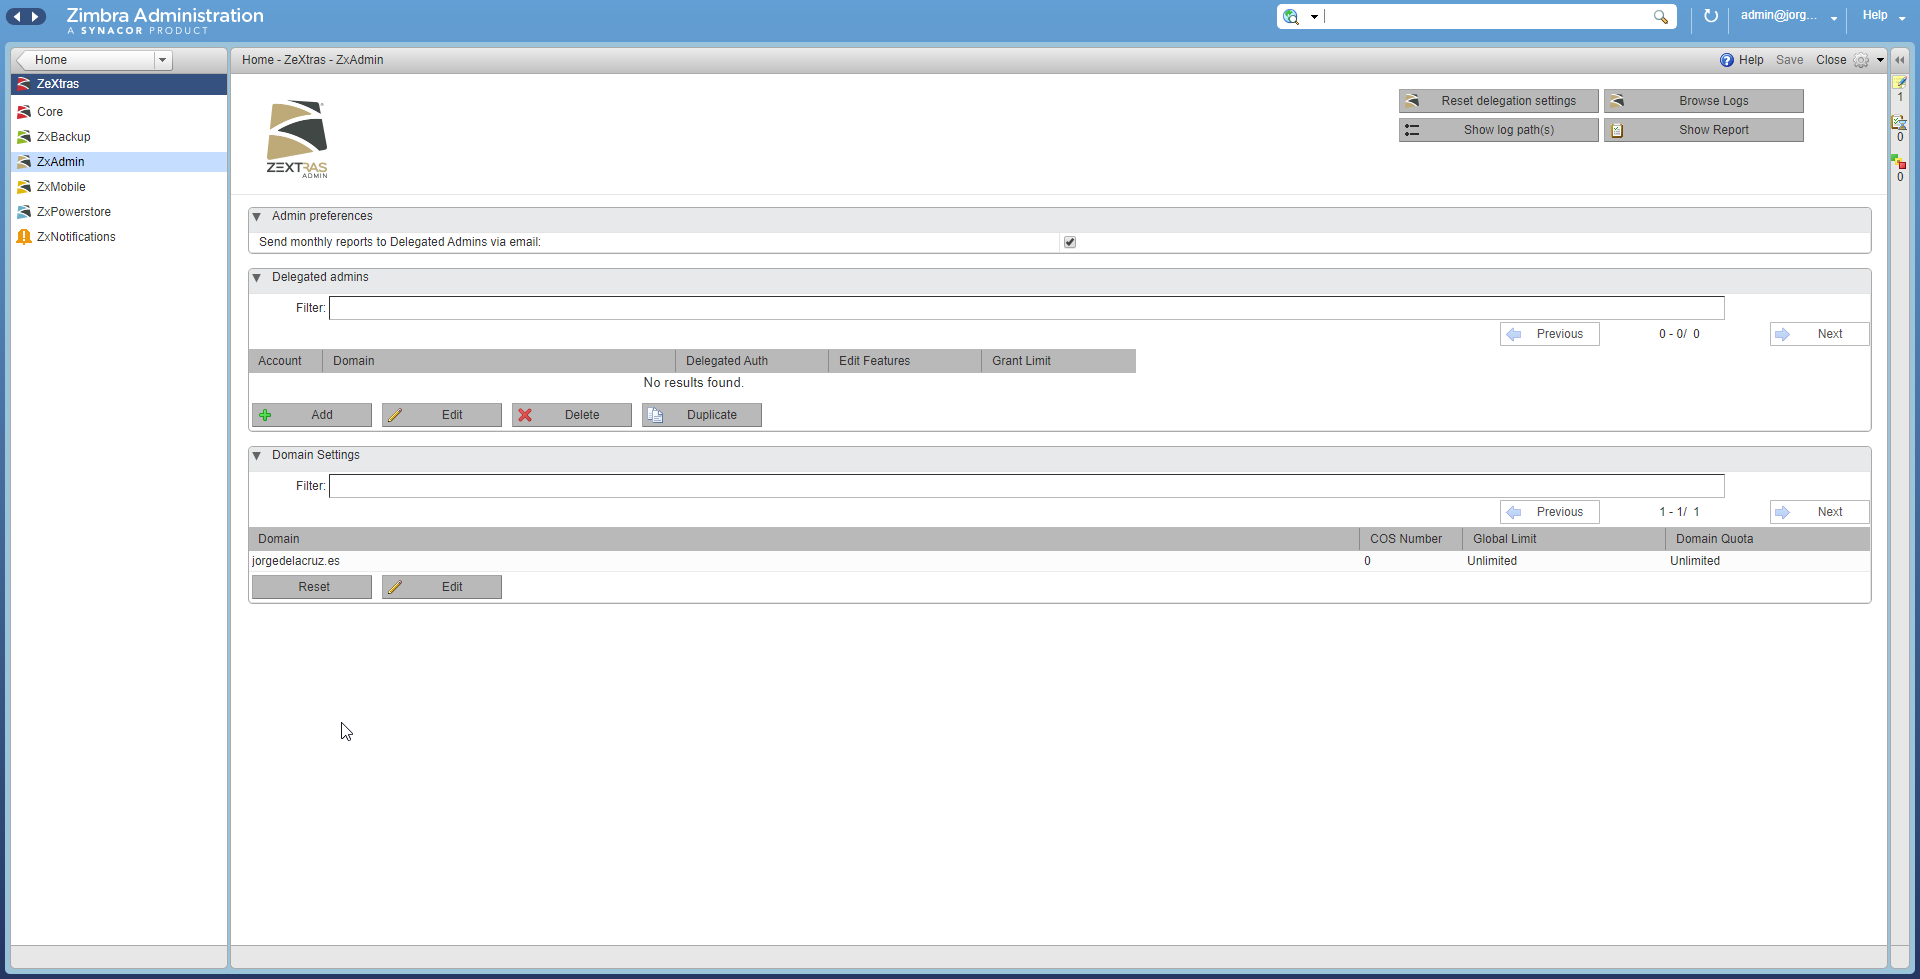Click Next in Delegated admins pager
Image resolution: width=1920 pixels, height=979 pixels.
(x=1819, y=334)
